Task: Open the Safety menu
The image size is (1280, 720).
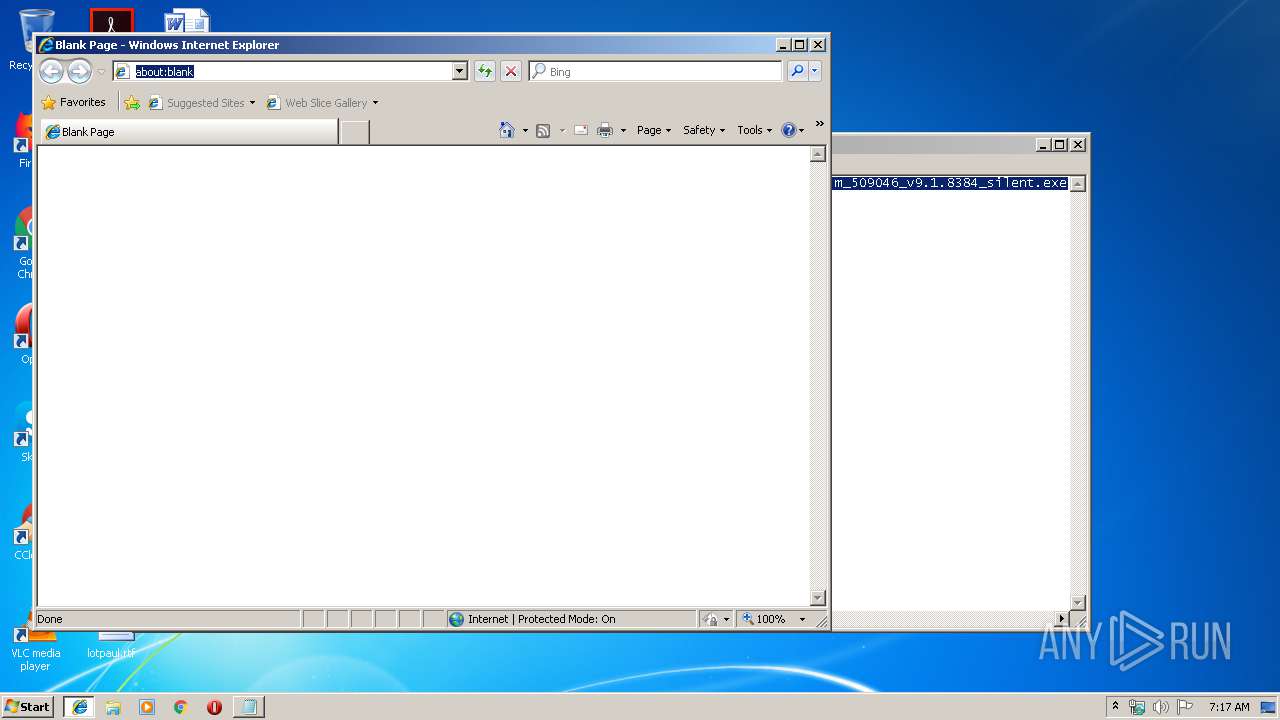Action: point(704,130)
